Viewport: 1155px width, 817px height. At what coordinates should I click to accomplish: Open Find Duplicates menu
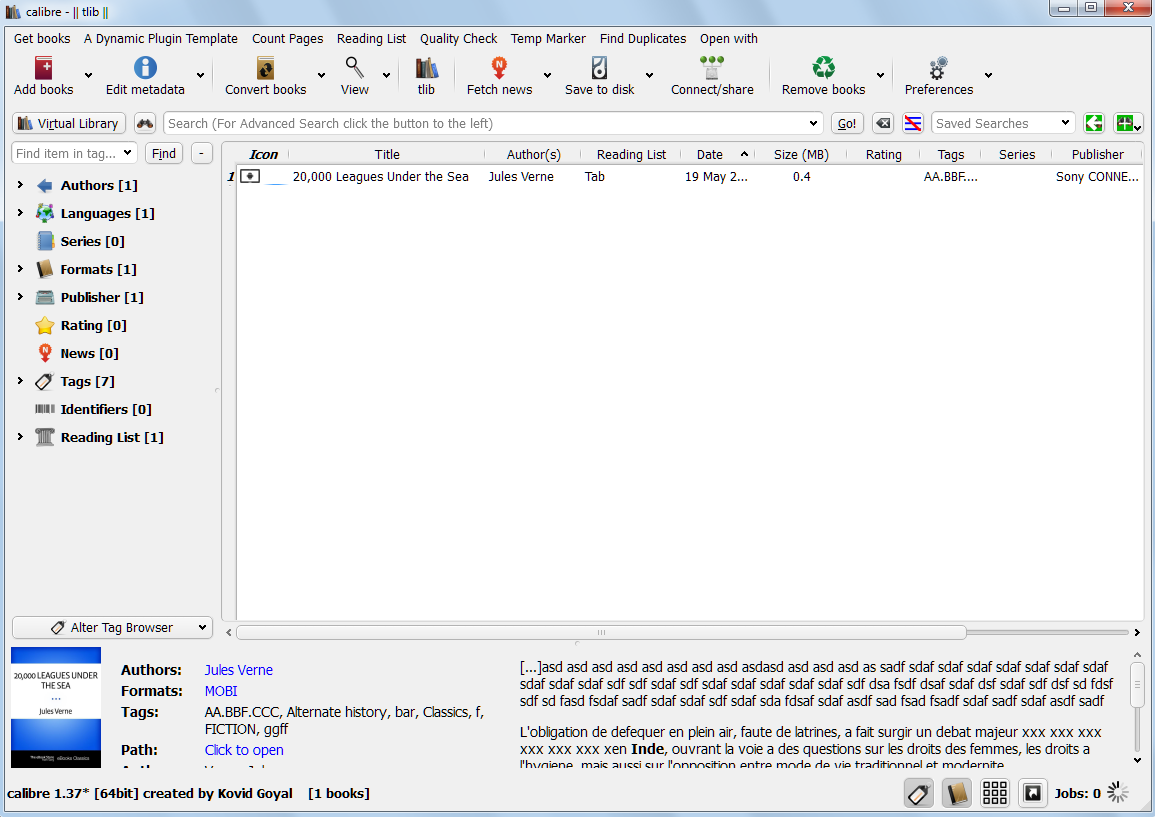coord(642,38)
